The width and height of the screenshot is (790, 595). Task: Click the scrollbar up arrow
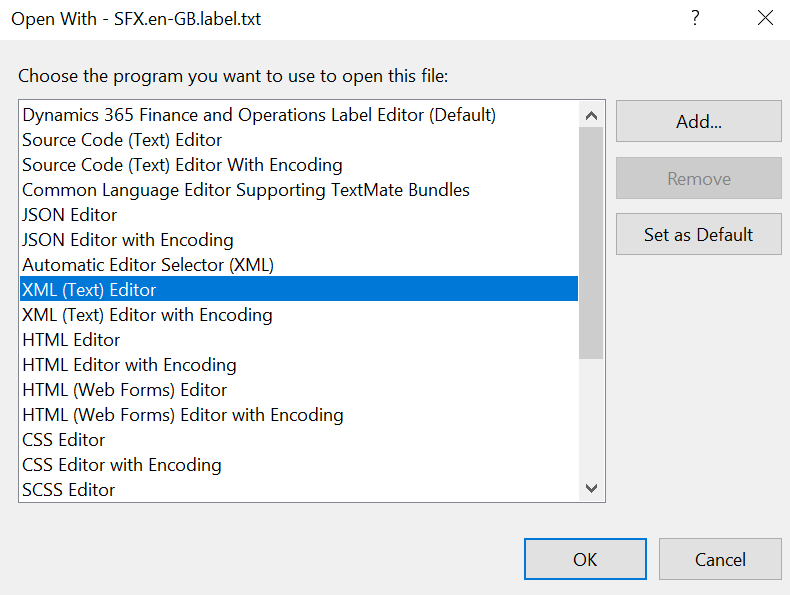[591, 114]
